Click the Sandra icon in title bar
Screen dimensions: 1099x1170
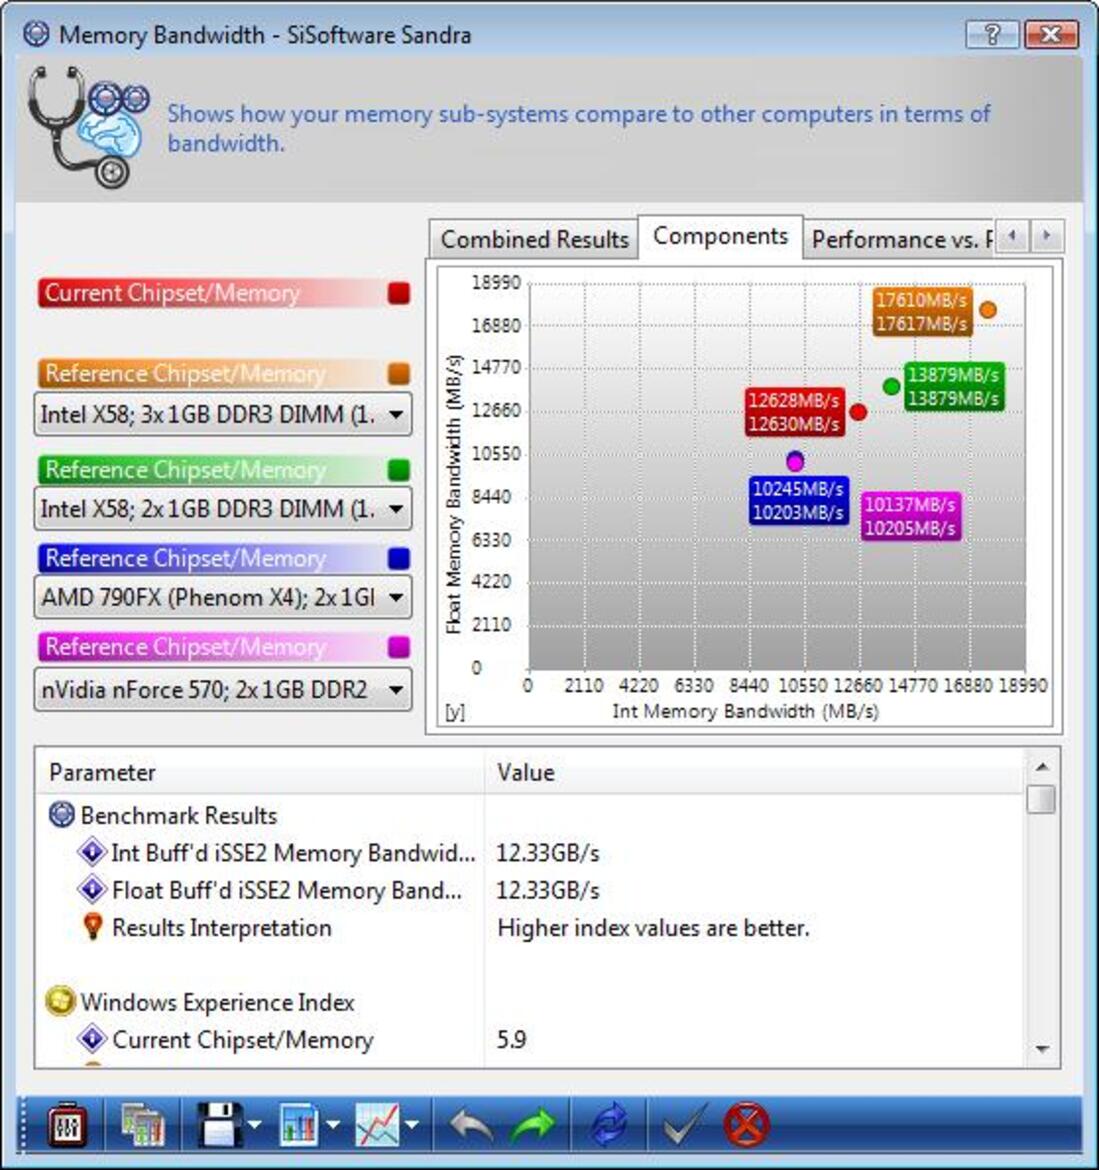[36, 34]
